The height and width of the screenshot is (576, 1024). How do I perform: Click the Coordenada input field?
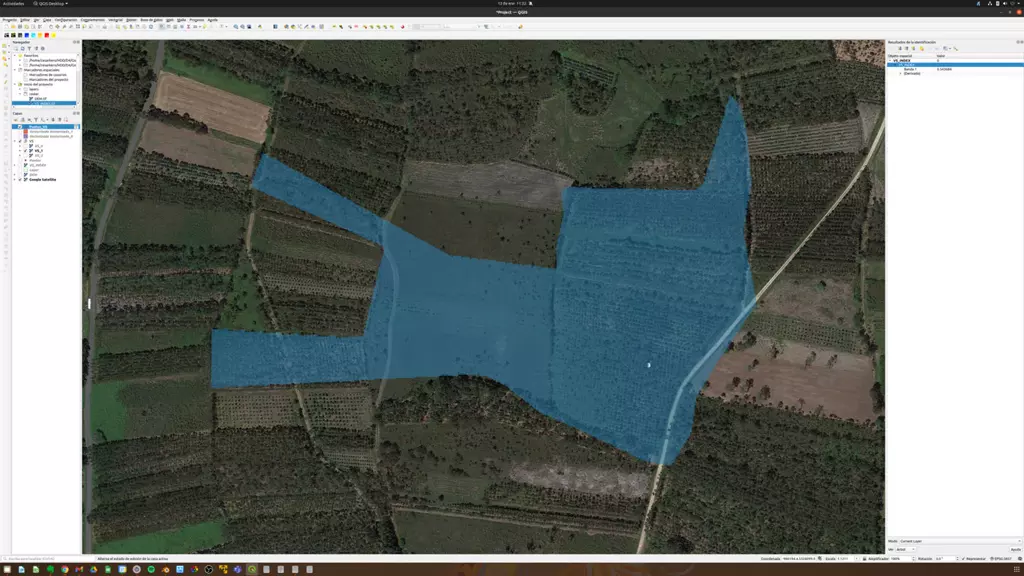click(x=799, y=558)
